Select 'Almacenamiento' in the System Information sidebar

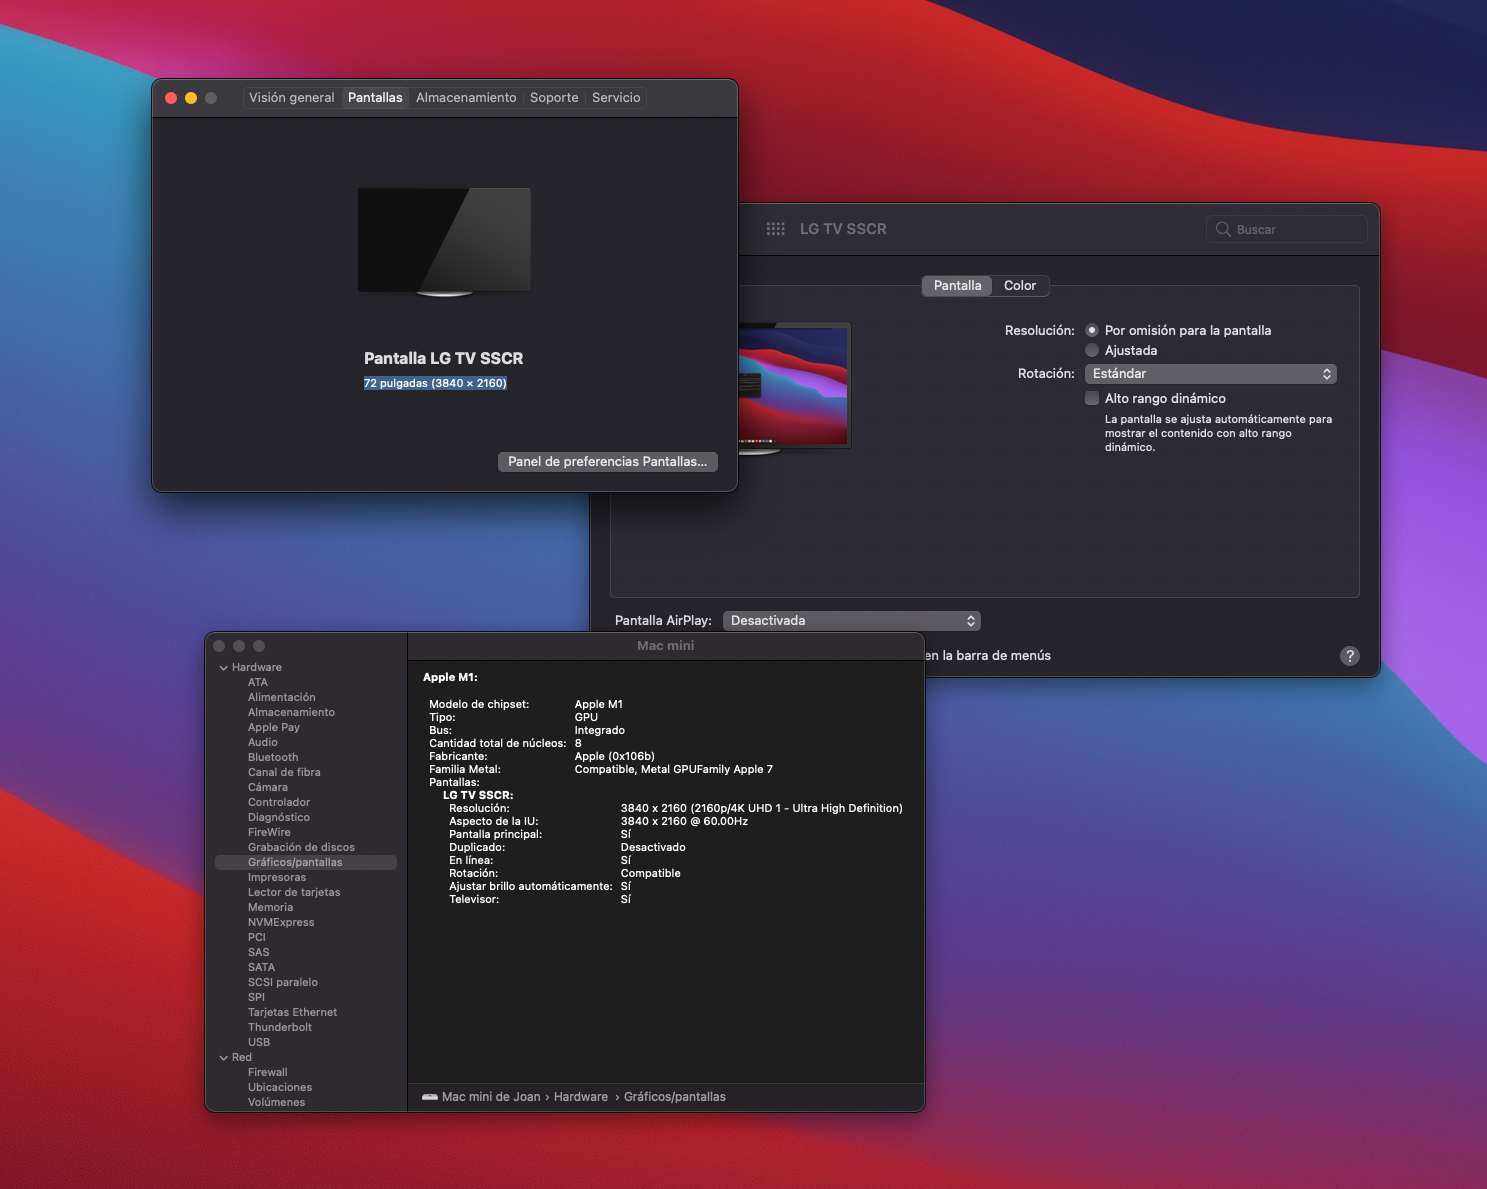pos(291,712)
